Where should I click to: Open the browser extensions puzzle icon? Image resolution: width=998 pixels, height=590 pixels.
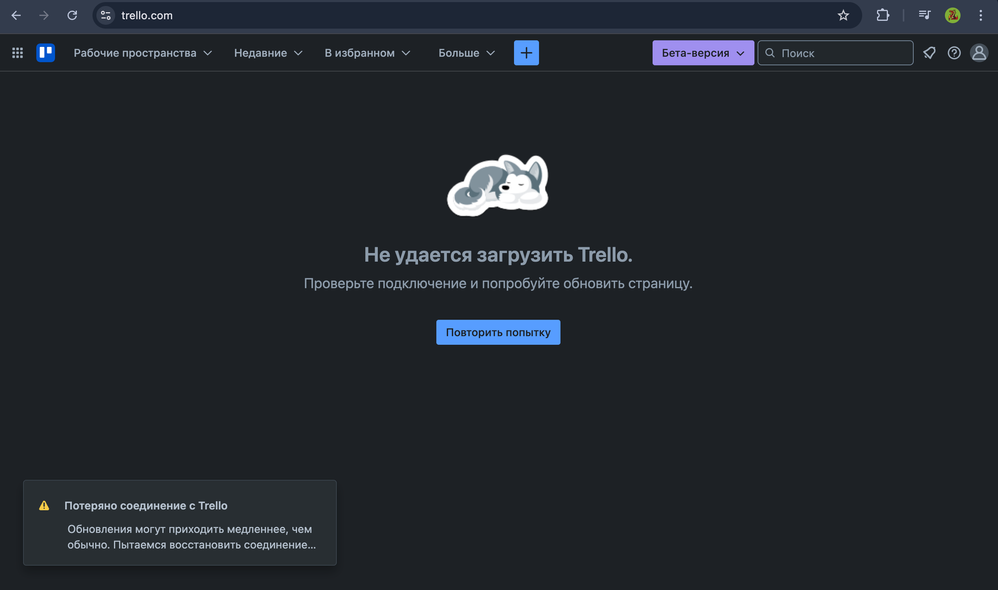click(883, 15)
